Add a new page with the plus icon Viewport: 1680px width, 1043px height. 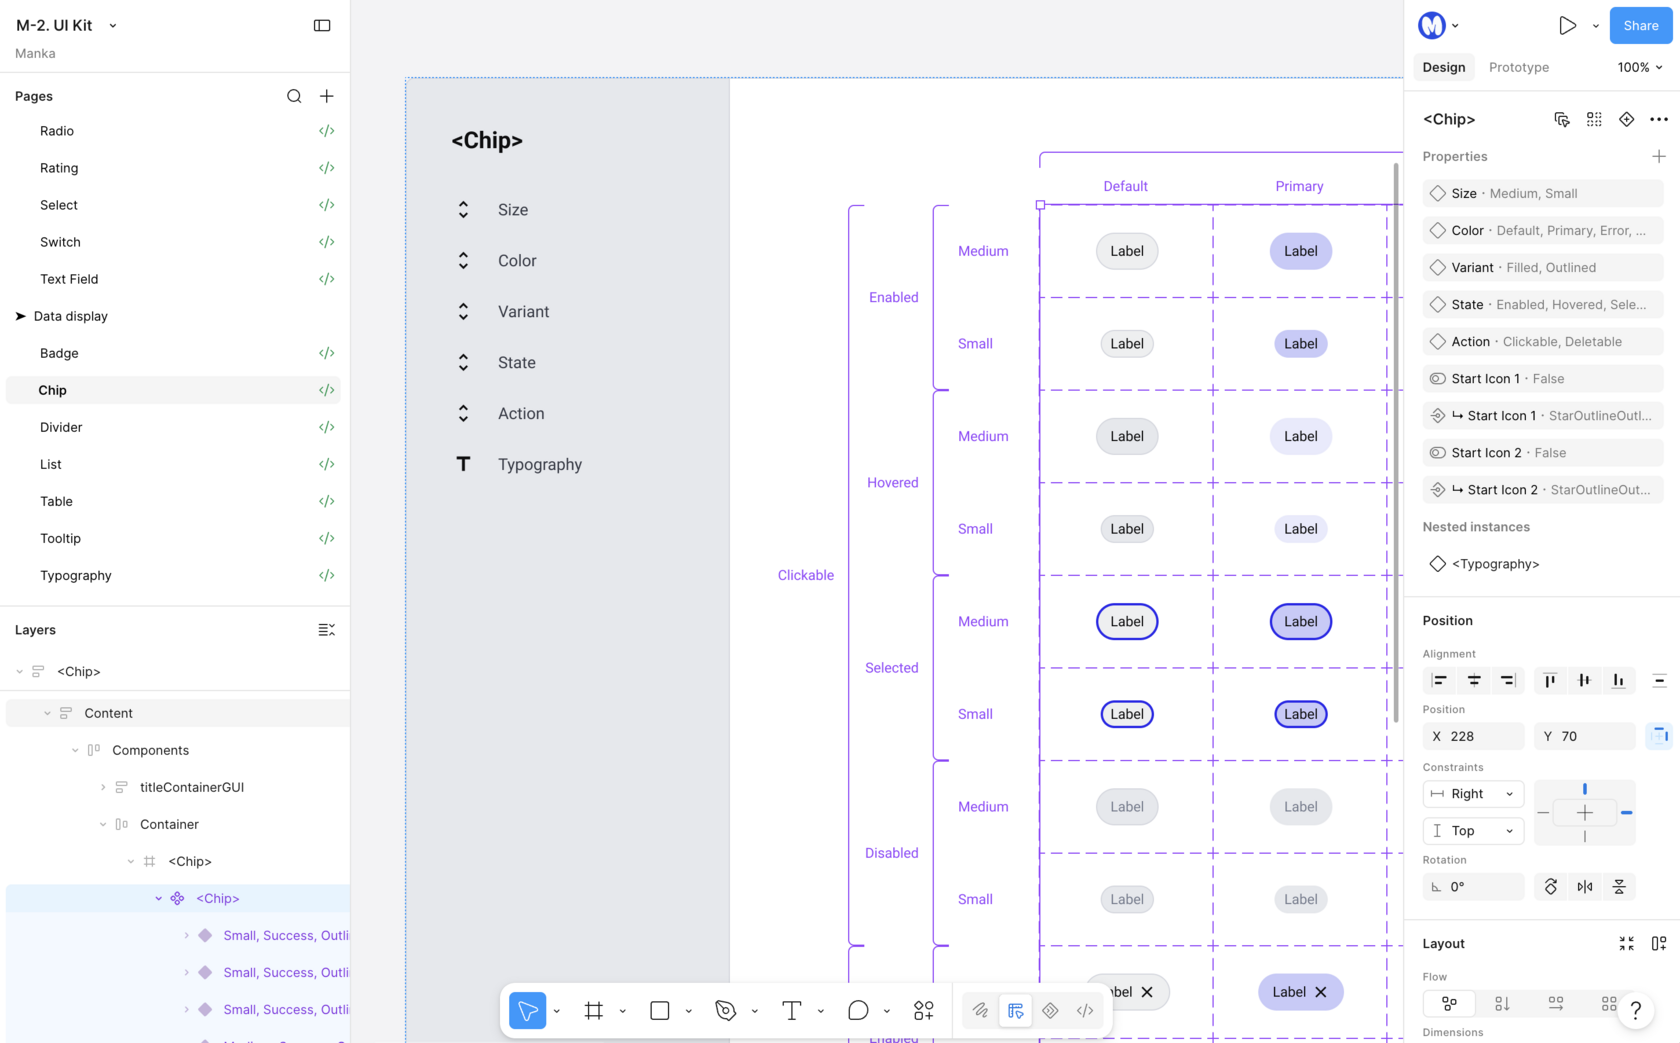327,96
